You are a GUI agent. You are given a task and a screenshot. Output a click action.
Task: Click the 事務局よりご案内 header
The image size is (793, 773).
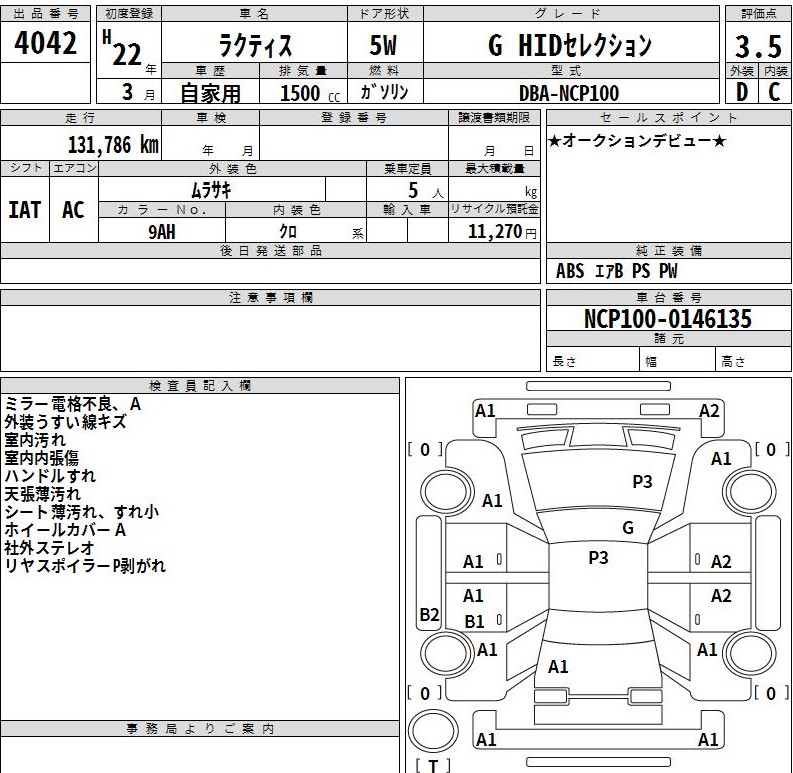[200, 729]
